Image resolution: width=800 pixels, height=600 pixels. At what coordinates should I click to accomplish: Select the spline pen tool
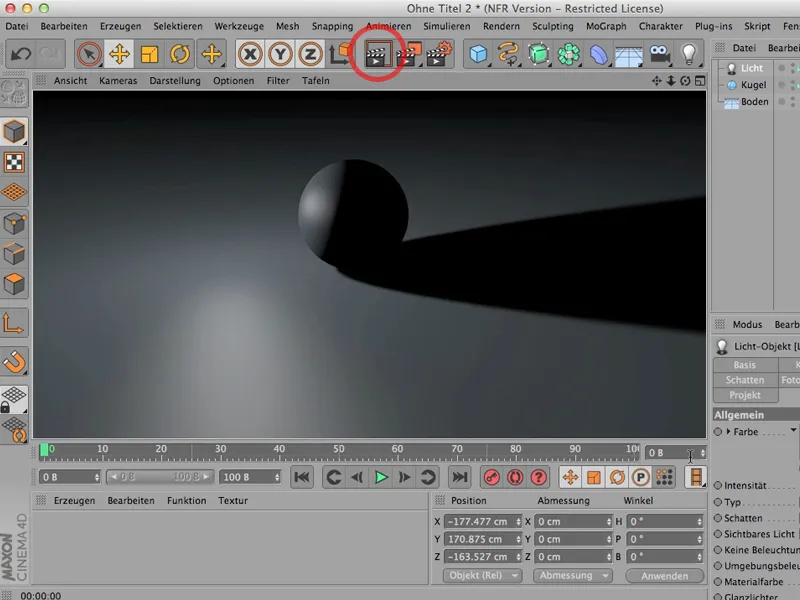pyautogui.click(x=508, y=54)
